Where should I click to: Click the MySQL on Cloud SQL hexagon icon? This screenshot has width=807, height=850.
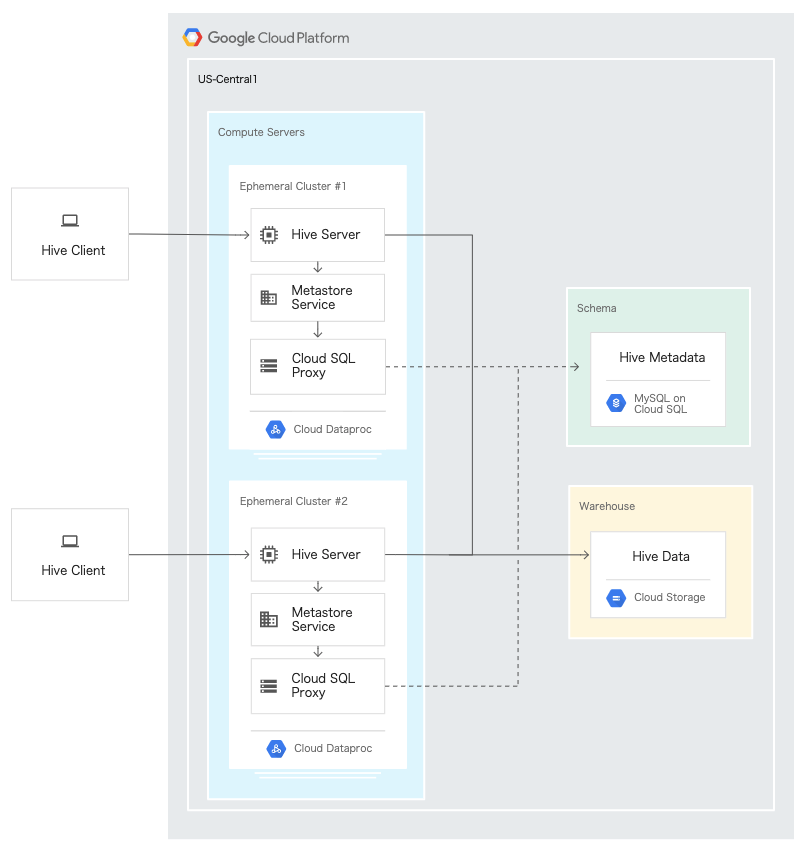coord(616,403)
